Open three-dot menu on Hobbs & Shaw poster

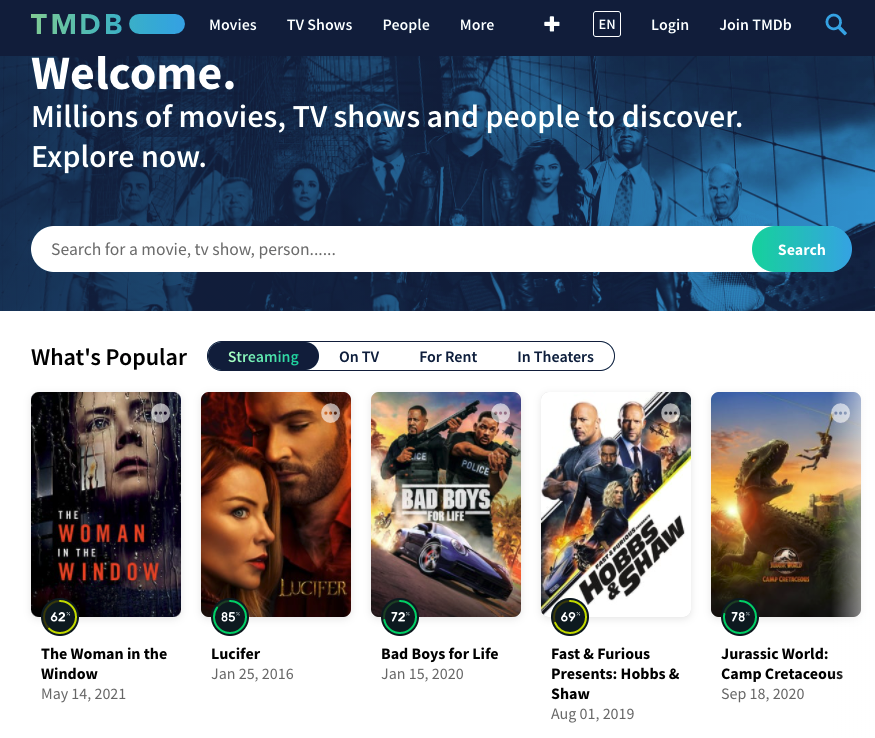[671, 413]
